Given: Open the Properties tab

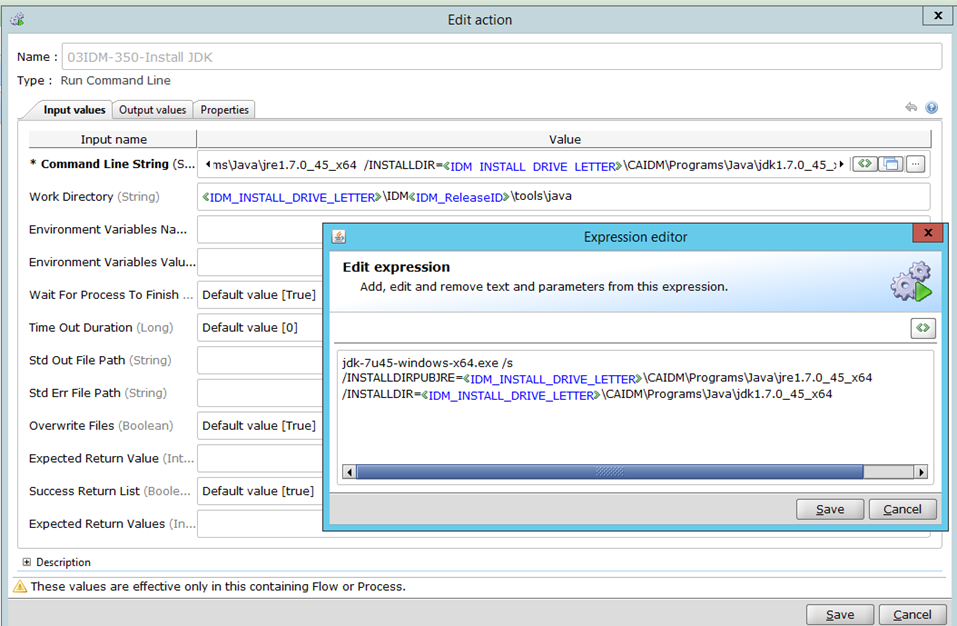Looking at the screenshot, I should click(224, 110).
